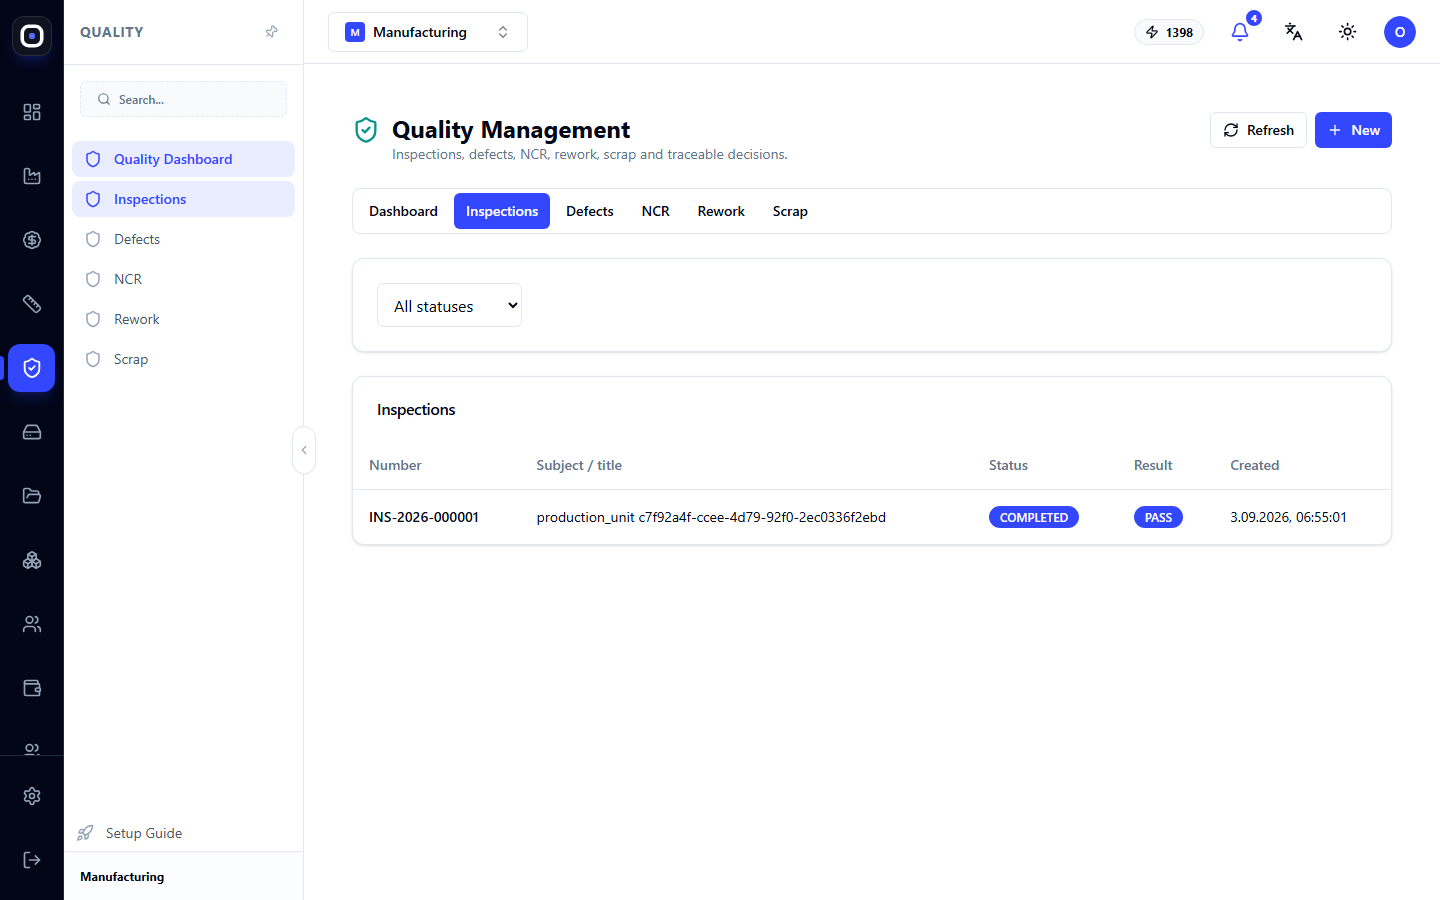The width and height of the screenshot is (1440, 900).
Task: Open the users people icon in left rail
Action: click(x=32, y=624)
